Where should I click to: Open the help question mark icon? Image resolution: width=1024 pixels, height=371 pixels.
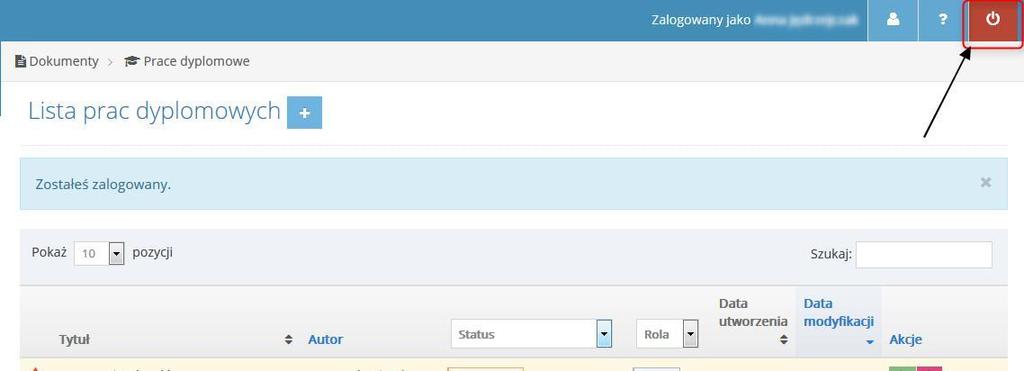click(942, 20)
